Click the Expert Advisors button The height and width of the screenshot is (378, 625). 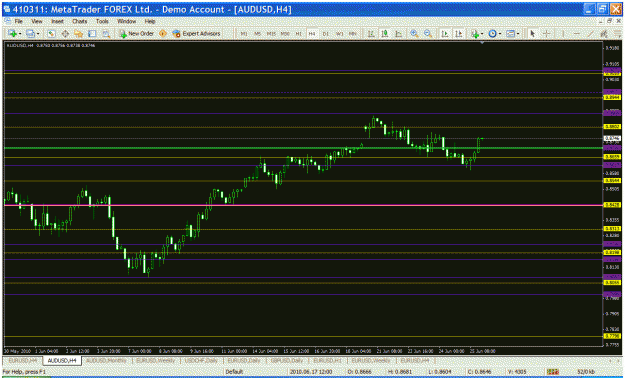click(x=196, y=34)
